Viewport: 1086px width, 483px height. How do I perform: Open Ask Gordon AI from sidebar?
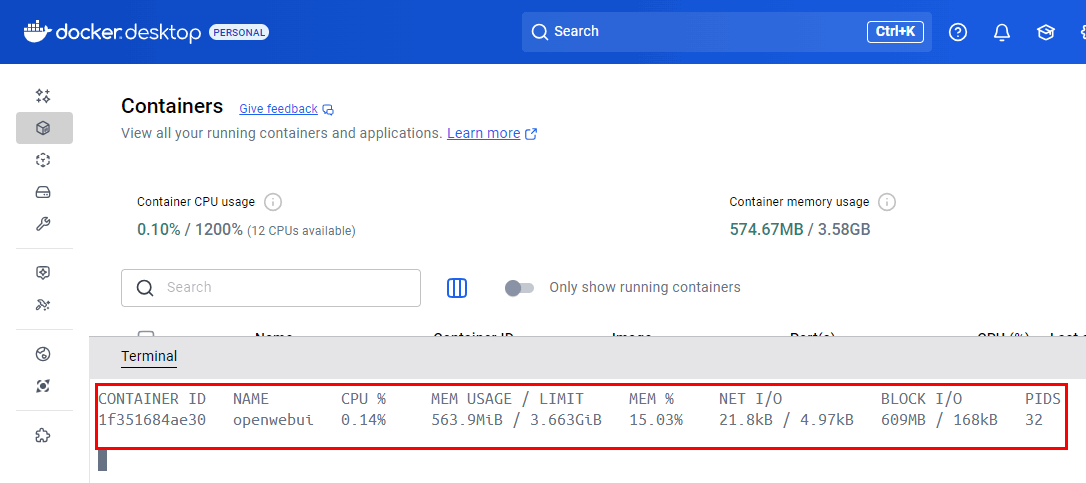pyautogui.click(x=43, y=96)
